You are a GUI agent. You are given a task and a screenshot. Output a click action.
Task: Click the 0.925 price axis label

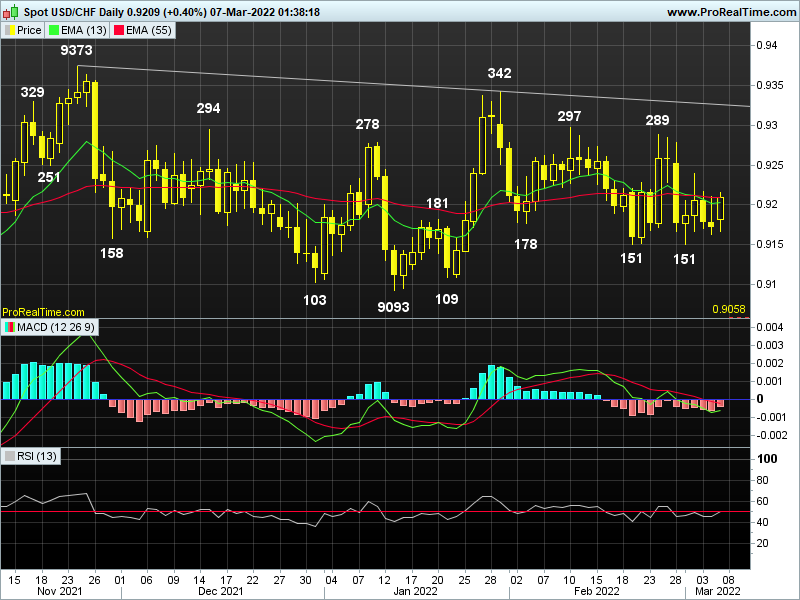pyautogui.click(x=770, y=165)
